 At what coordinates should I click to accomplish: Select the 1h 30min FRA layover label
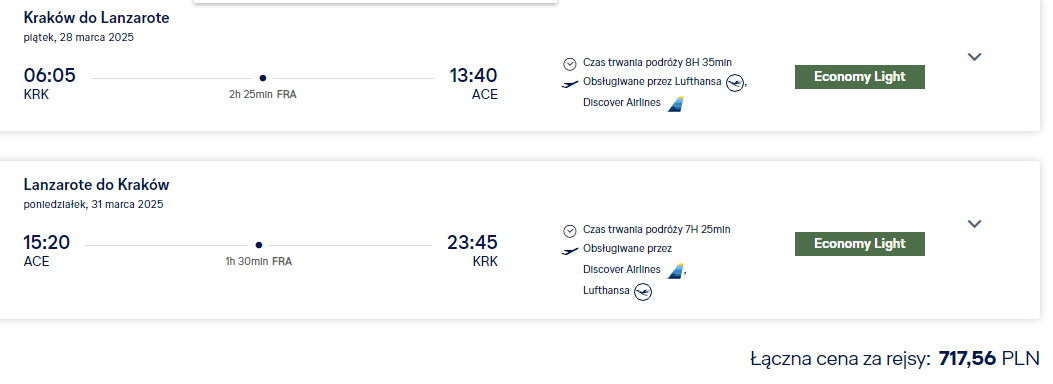click(x=259, y=262)
